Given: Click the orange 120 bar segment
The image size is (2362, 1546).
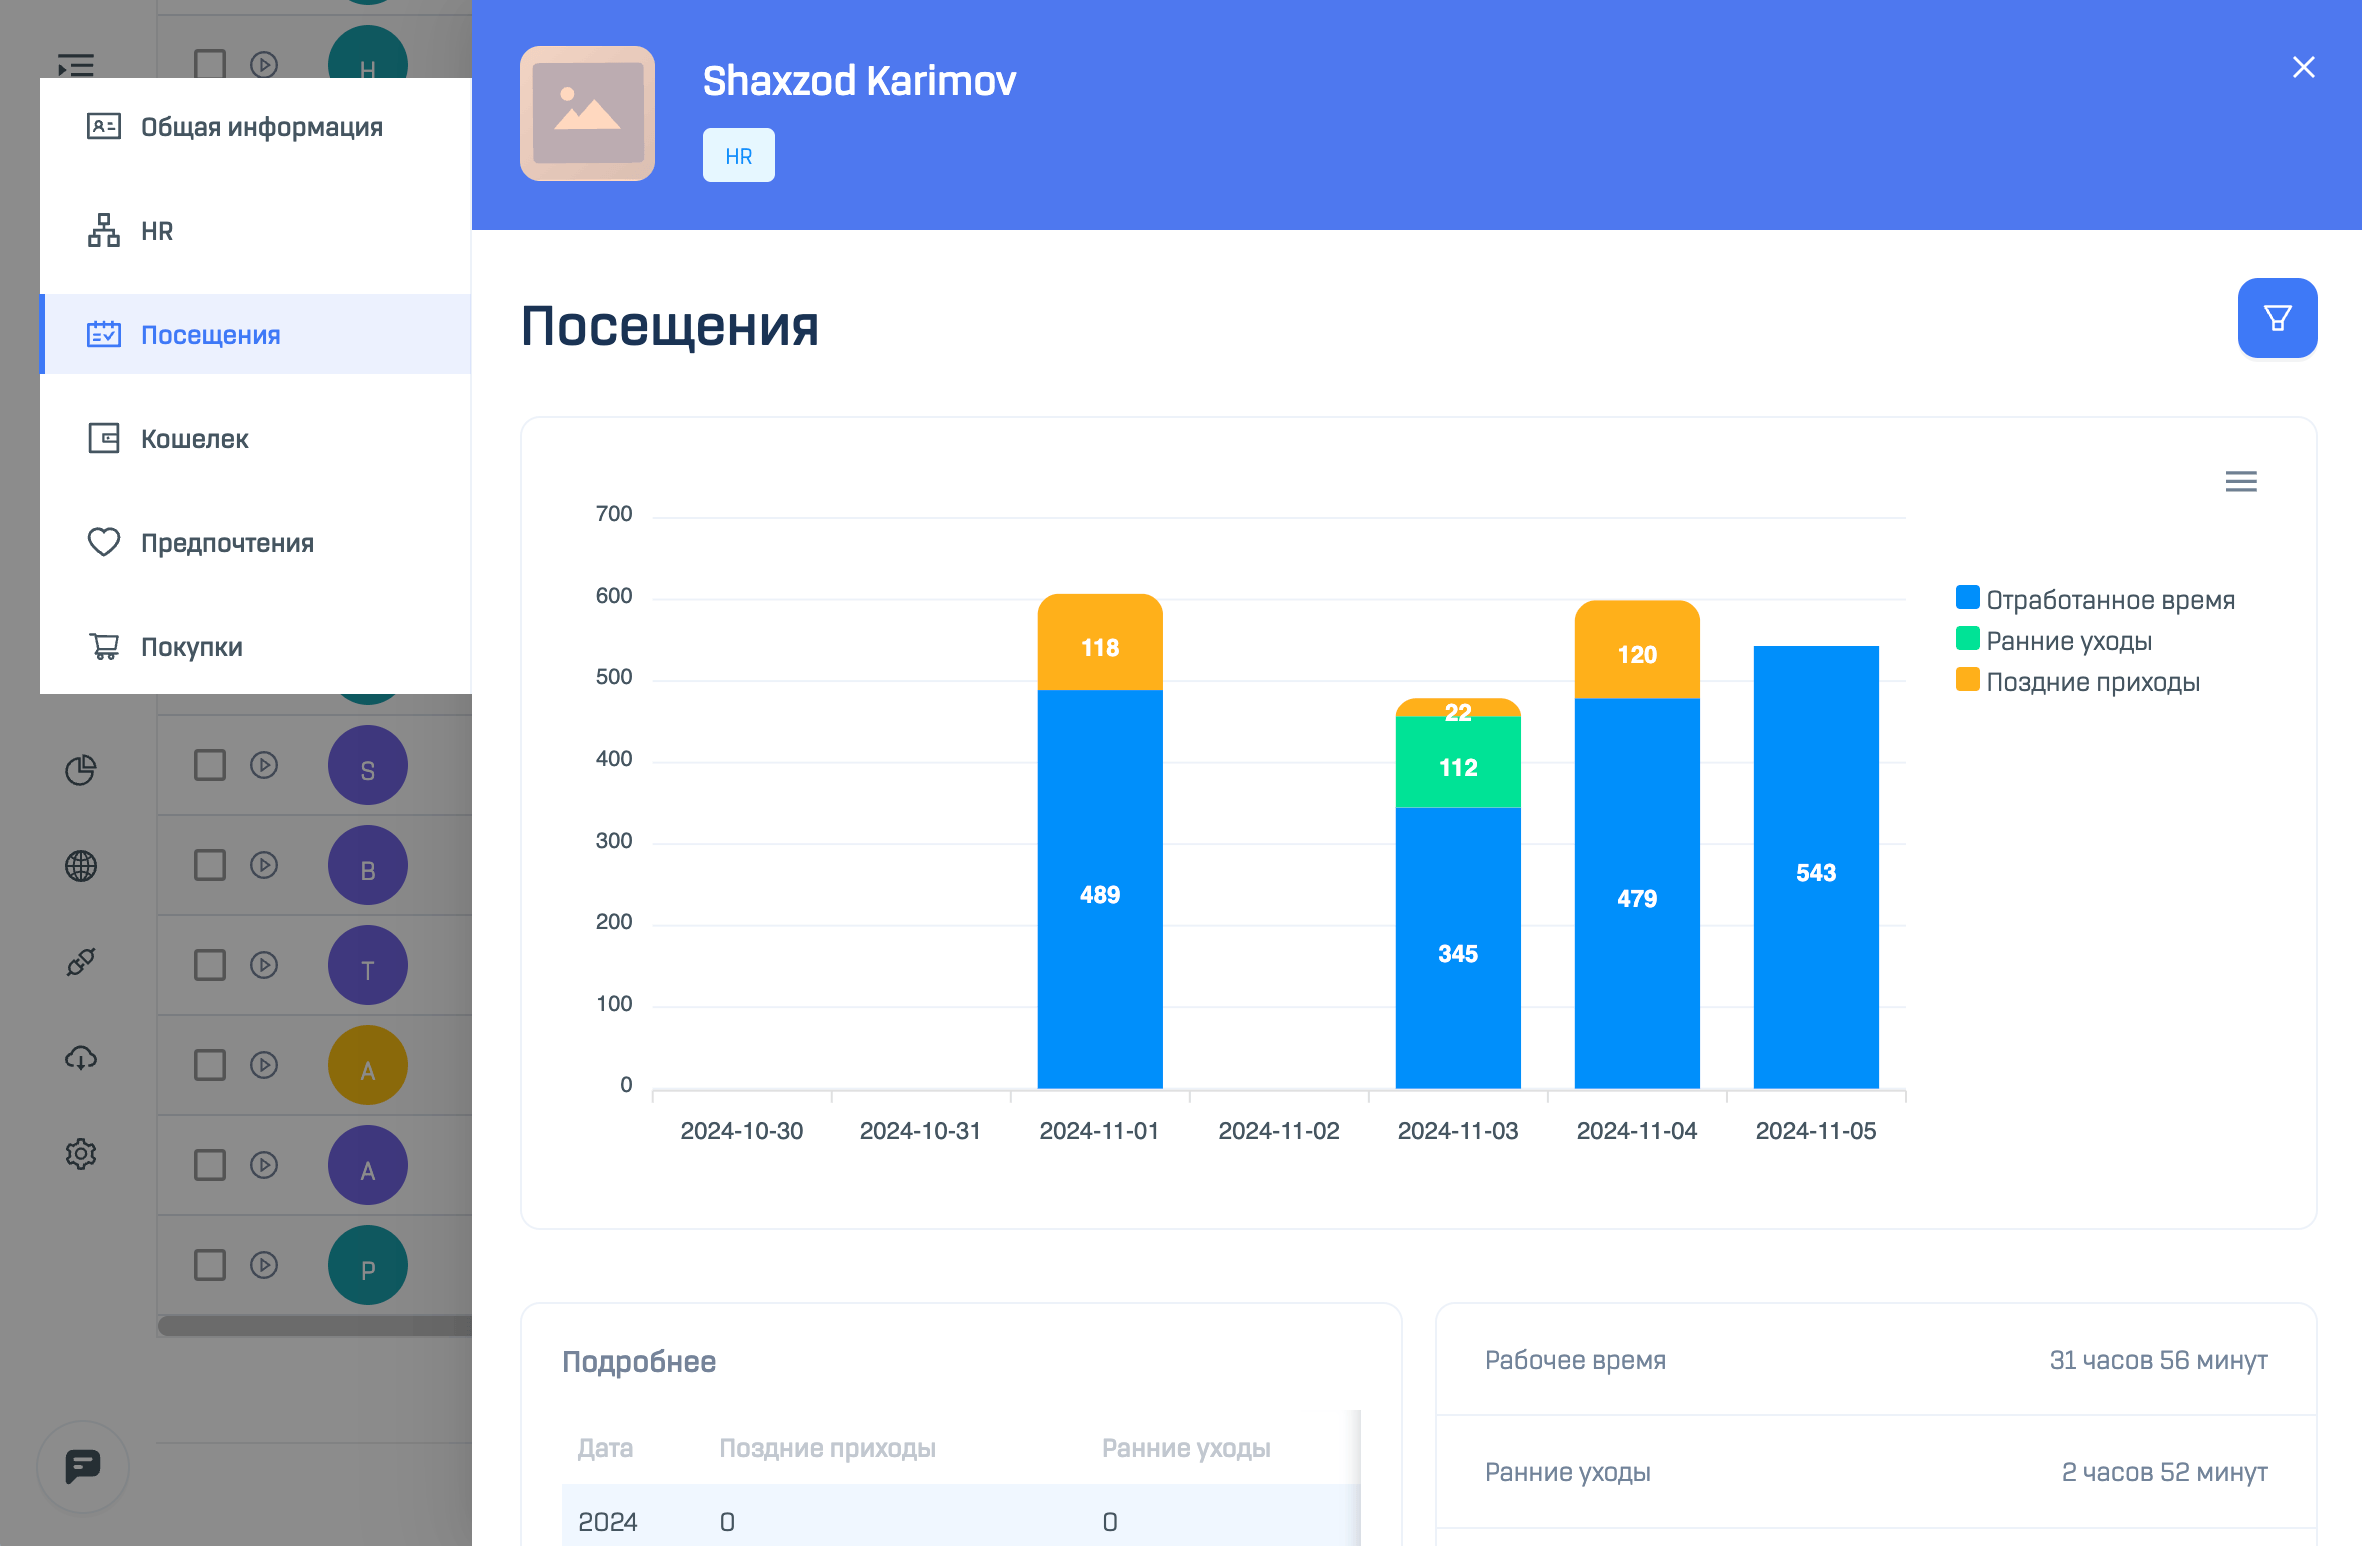Looking at the screenshot, I should (1637, 649).
